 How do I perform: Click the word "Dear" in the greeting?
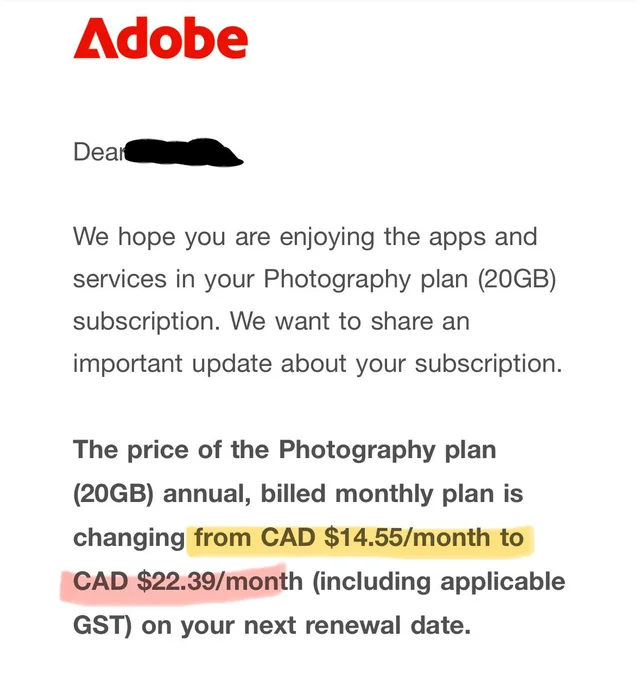95,153
